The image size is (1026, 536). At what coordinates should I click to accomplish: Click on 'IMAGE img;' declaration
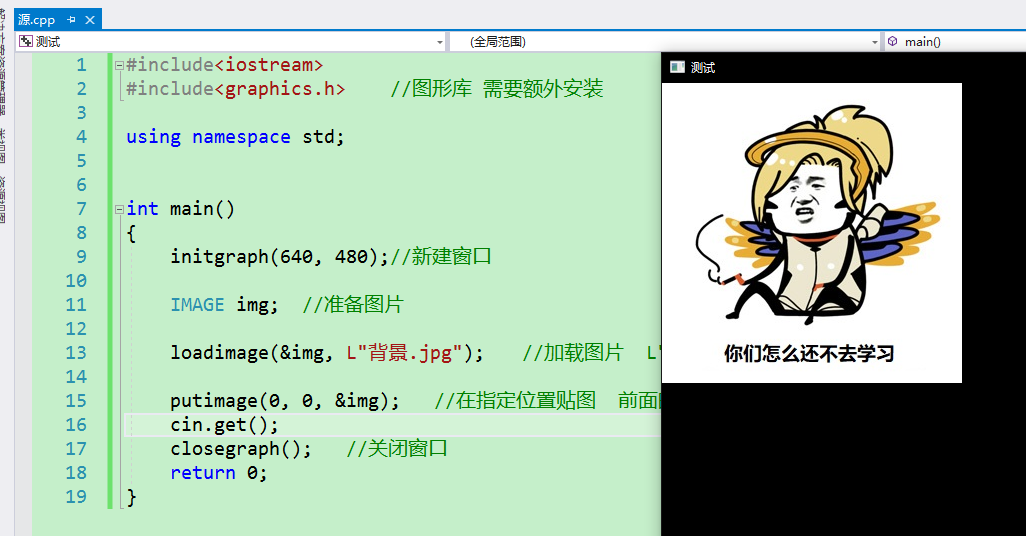click(224, 304)
